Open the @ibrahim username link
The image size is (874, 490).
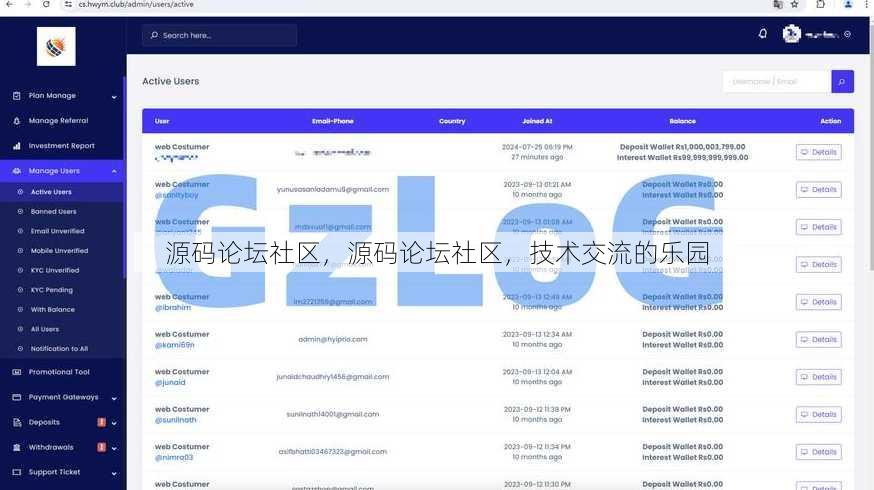[x=173, y=308]
